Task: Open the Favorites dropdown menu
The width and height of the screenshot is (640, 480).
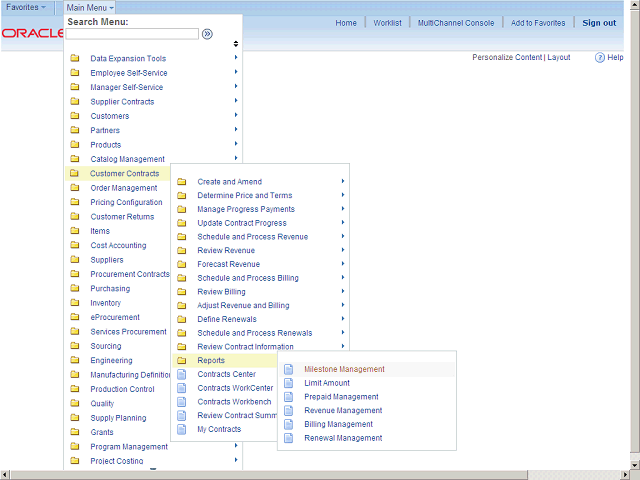Action: point(26,7)
